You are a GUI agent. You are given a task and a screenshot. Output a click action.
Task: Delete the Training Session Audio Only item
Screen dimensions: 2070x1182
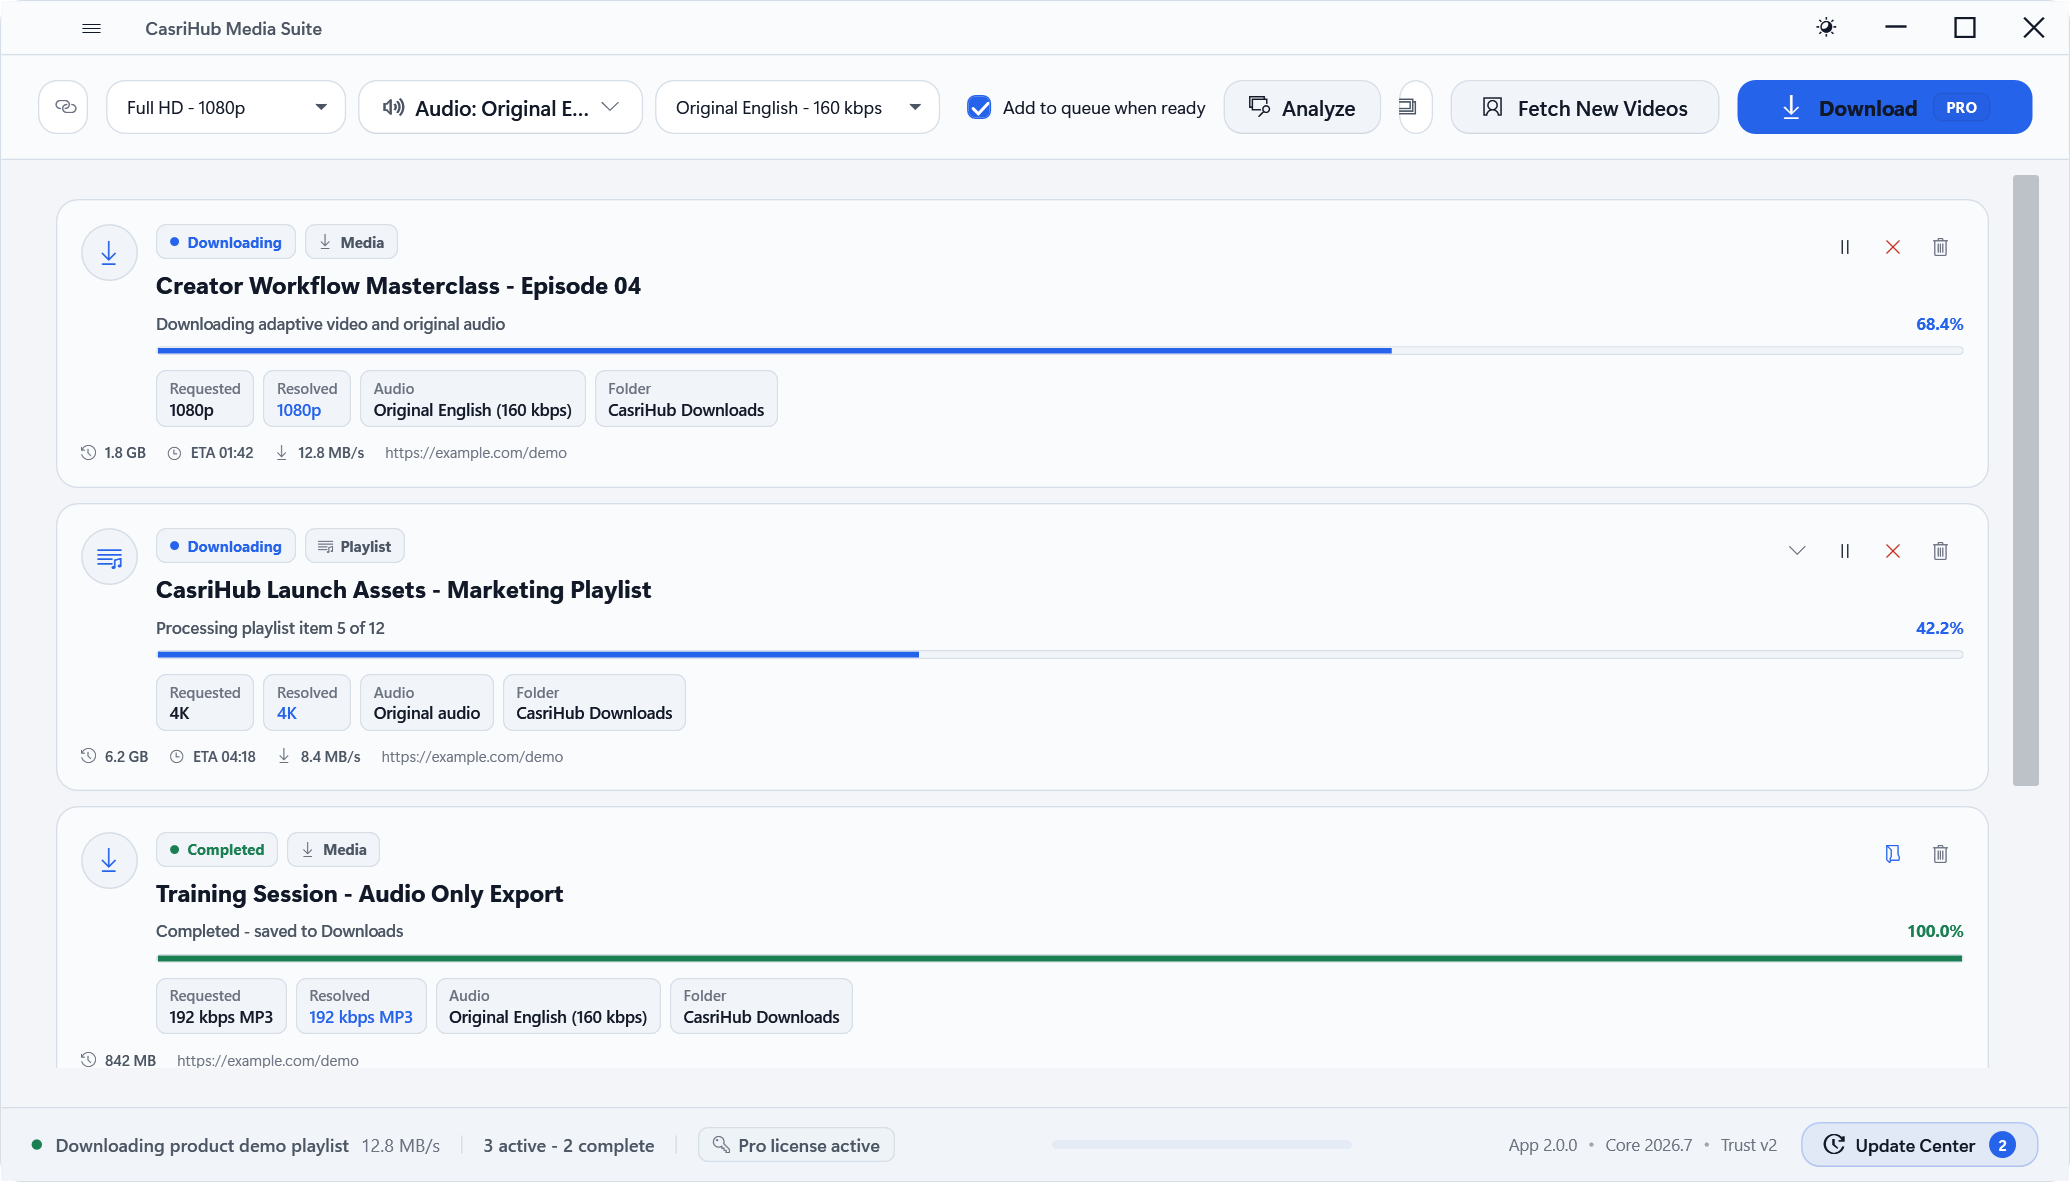pos(1940,854)
